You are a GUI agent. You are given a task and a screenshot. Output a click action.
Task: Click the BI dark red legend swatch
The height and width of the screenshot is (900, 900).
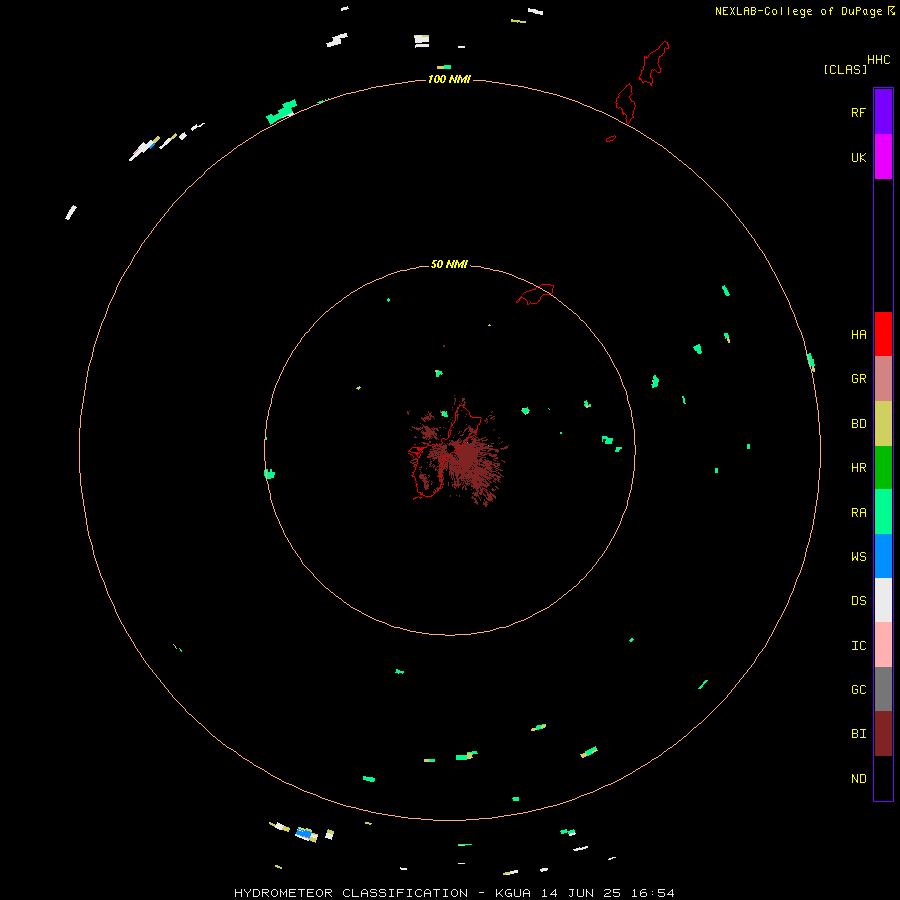point(883,734)
